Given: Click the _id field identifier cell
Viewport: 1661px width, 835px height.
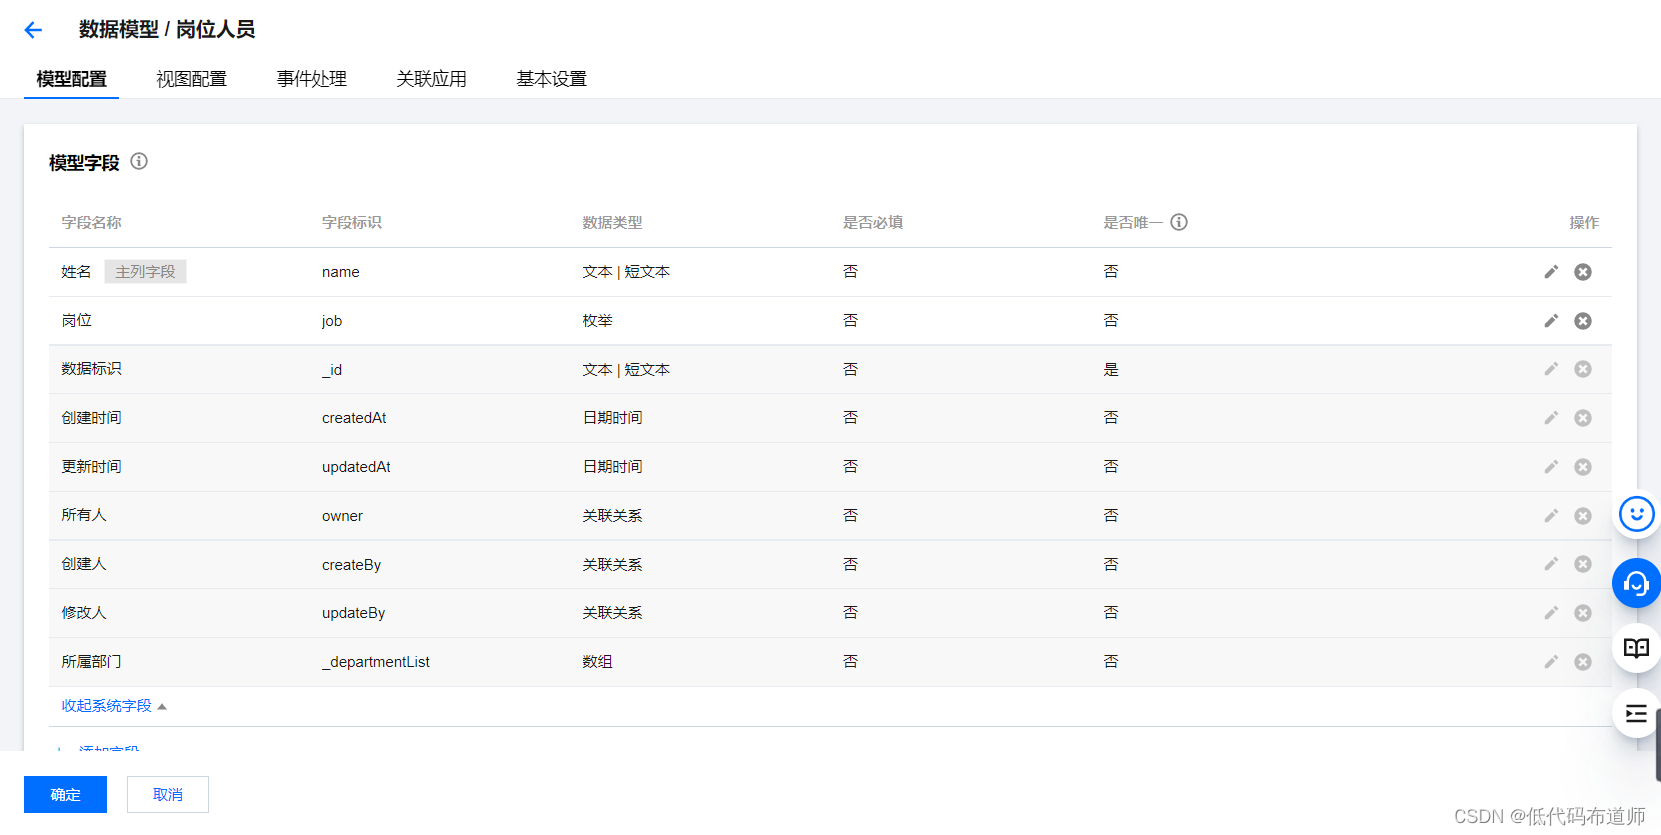Looking at the screenshot, I should [x=332, y=370].
